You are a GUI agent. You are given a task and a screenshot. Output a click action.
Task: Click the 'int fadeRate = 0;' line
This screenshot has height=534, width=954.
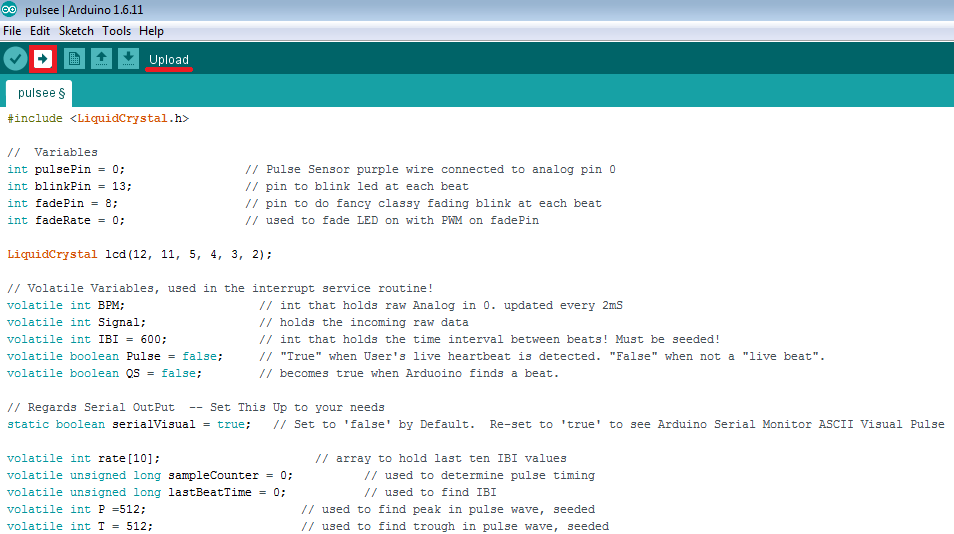tap(66, 220)
